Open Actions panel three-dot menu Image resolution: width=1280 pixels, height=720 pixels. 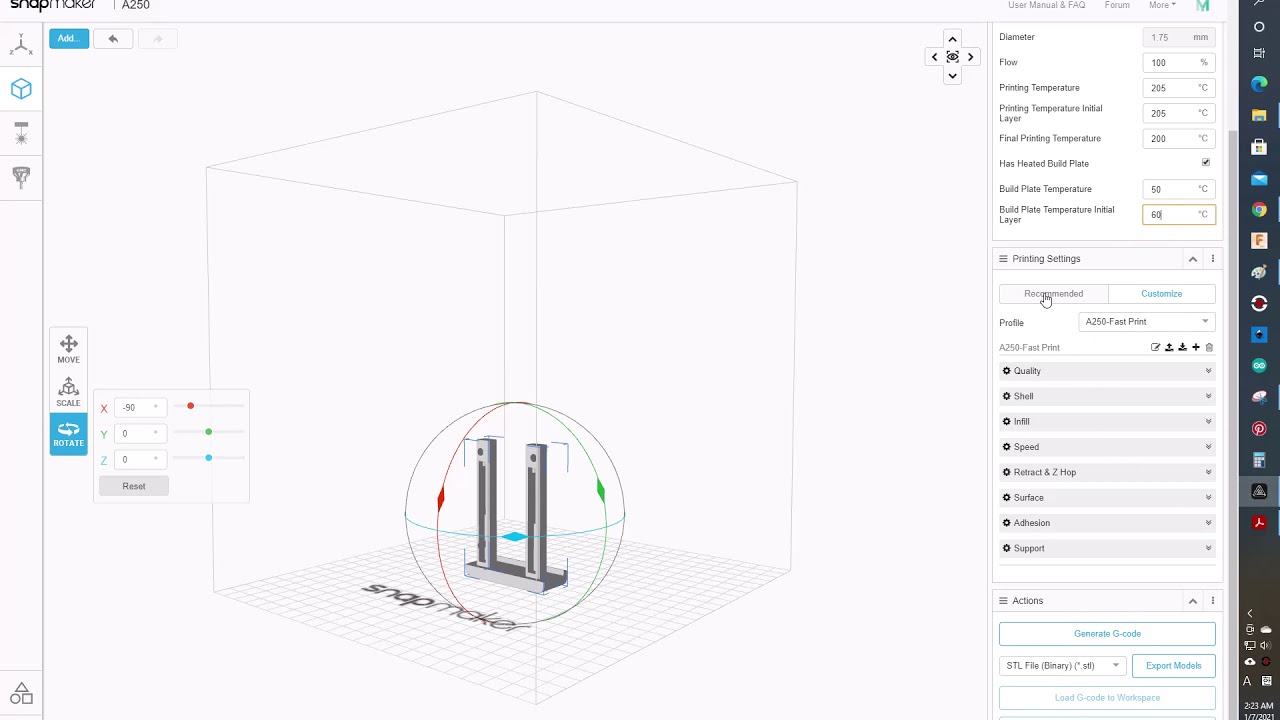coord(1212,601)
